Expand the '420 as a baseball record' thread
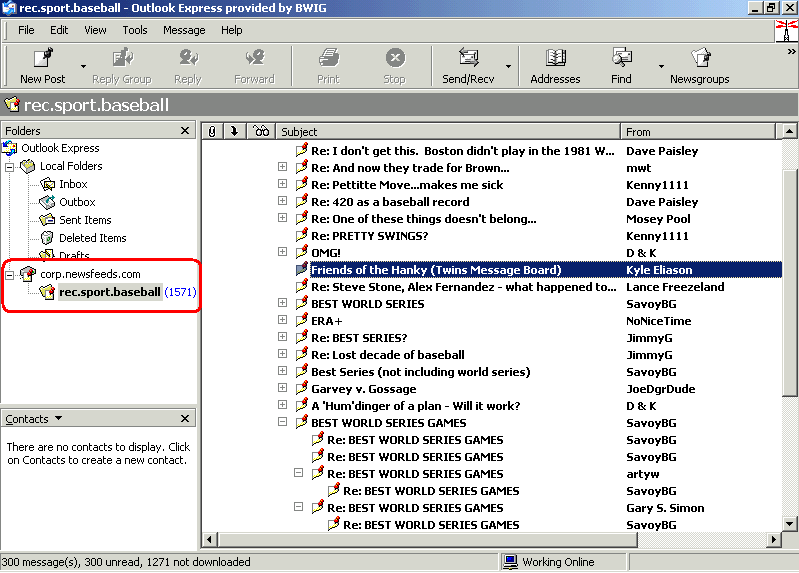This screenshot has width=799, height=573. [282, 201]
